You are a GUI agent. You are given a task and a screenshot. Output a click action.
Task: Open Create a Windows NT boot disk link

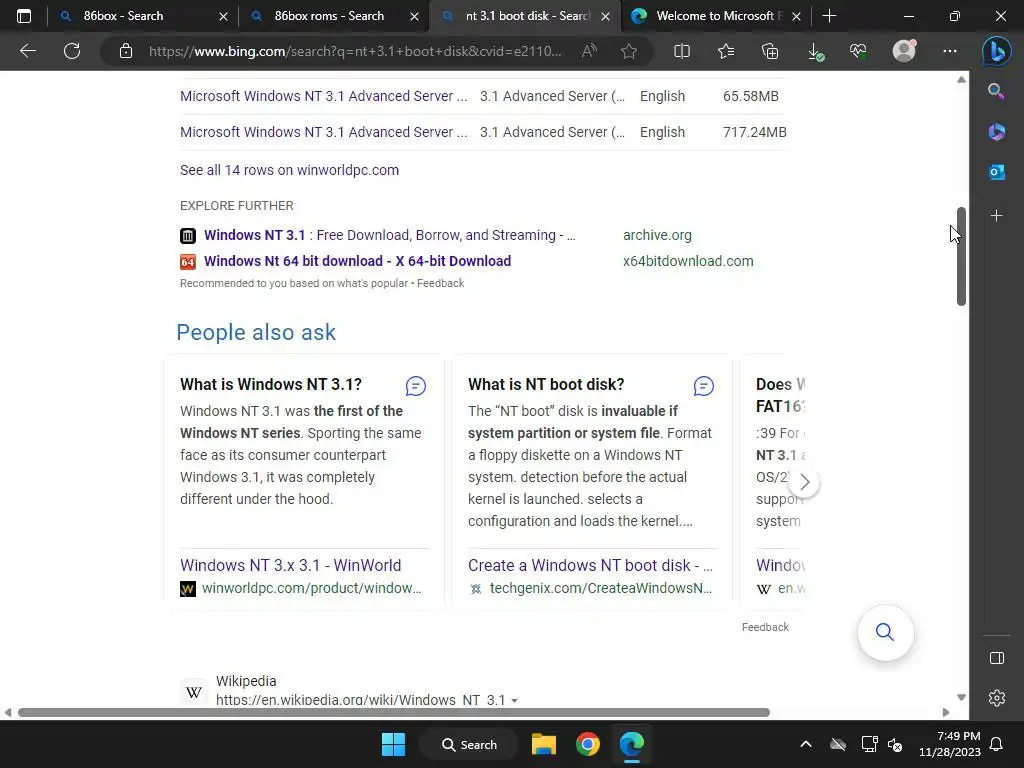[x=590, y=565]
